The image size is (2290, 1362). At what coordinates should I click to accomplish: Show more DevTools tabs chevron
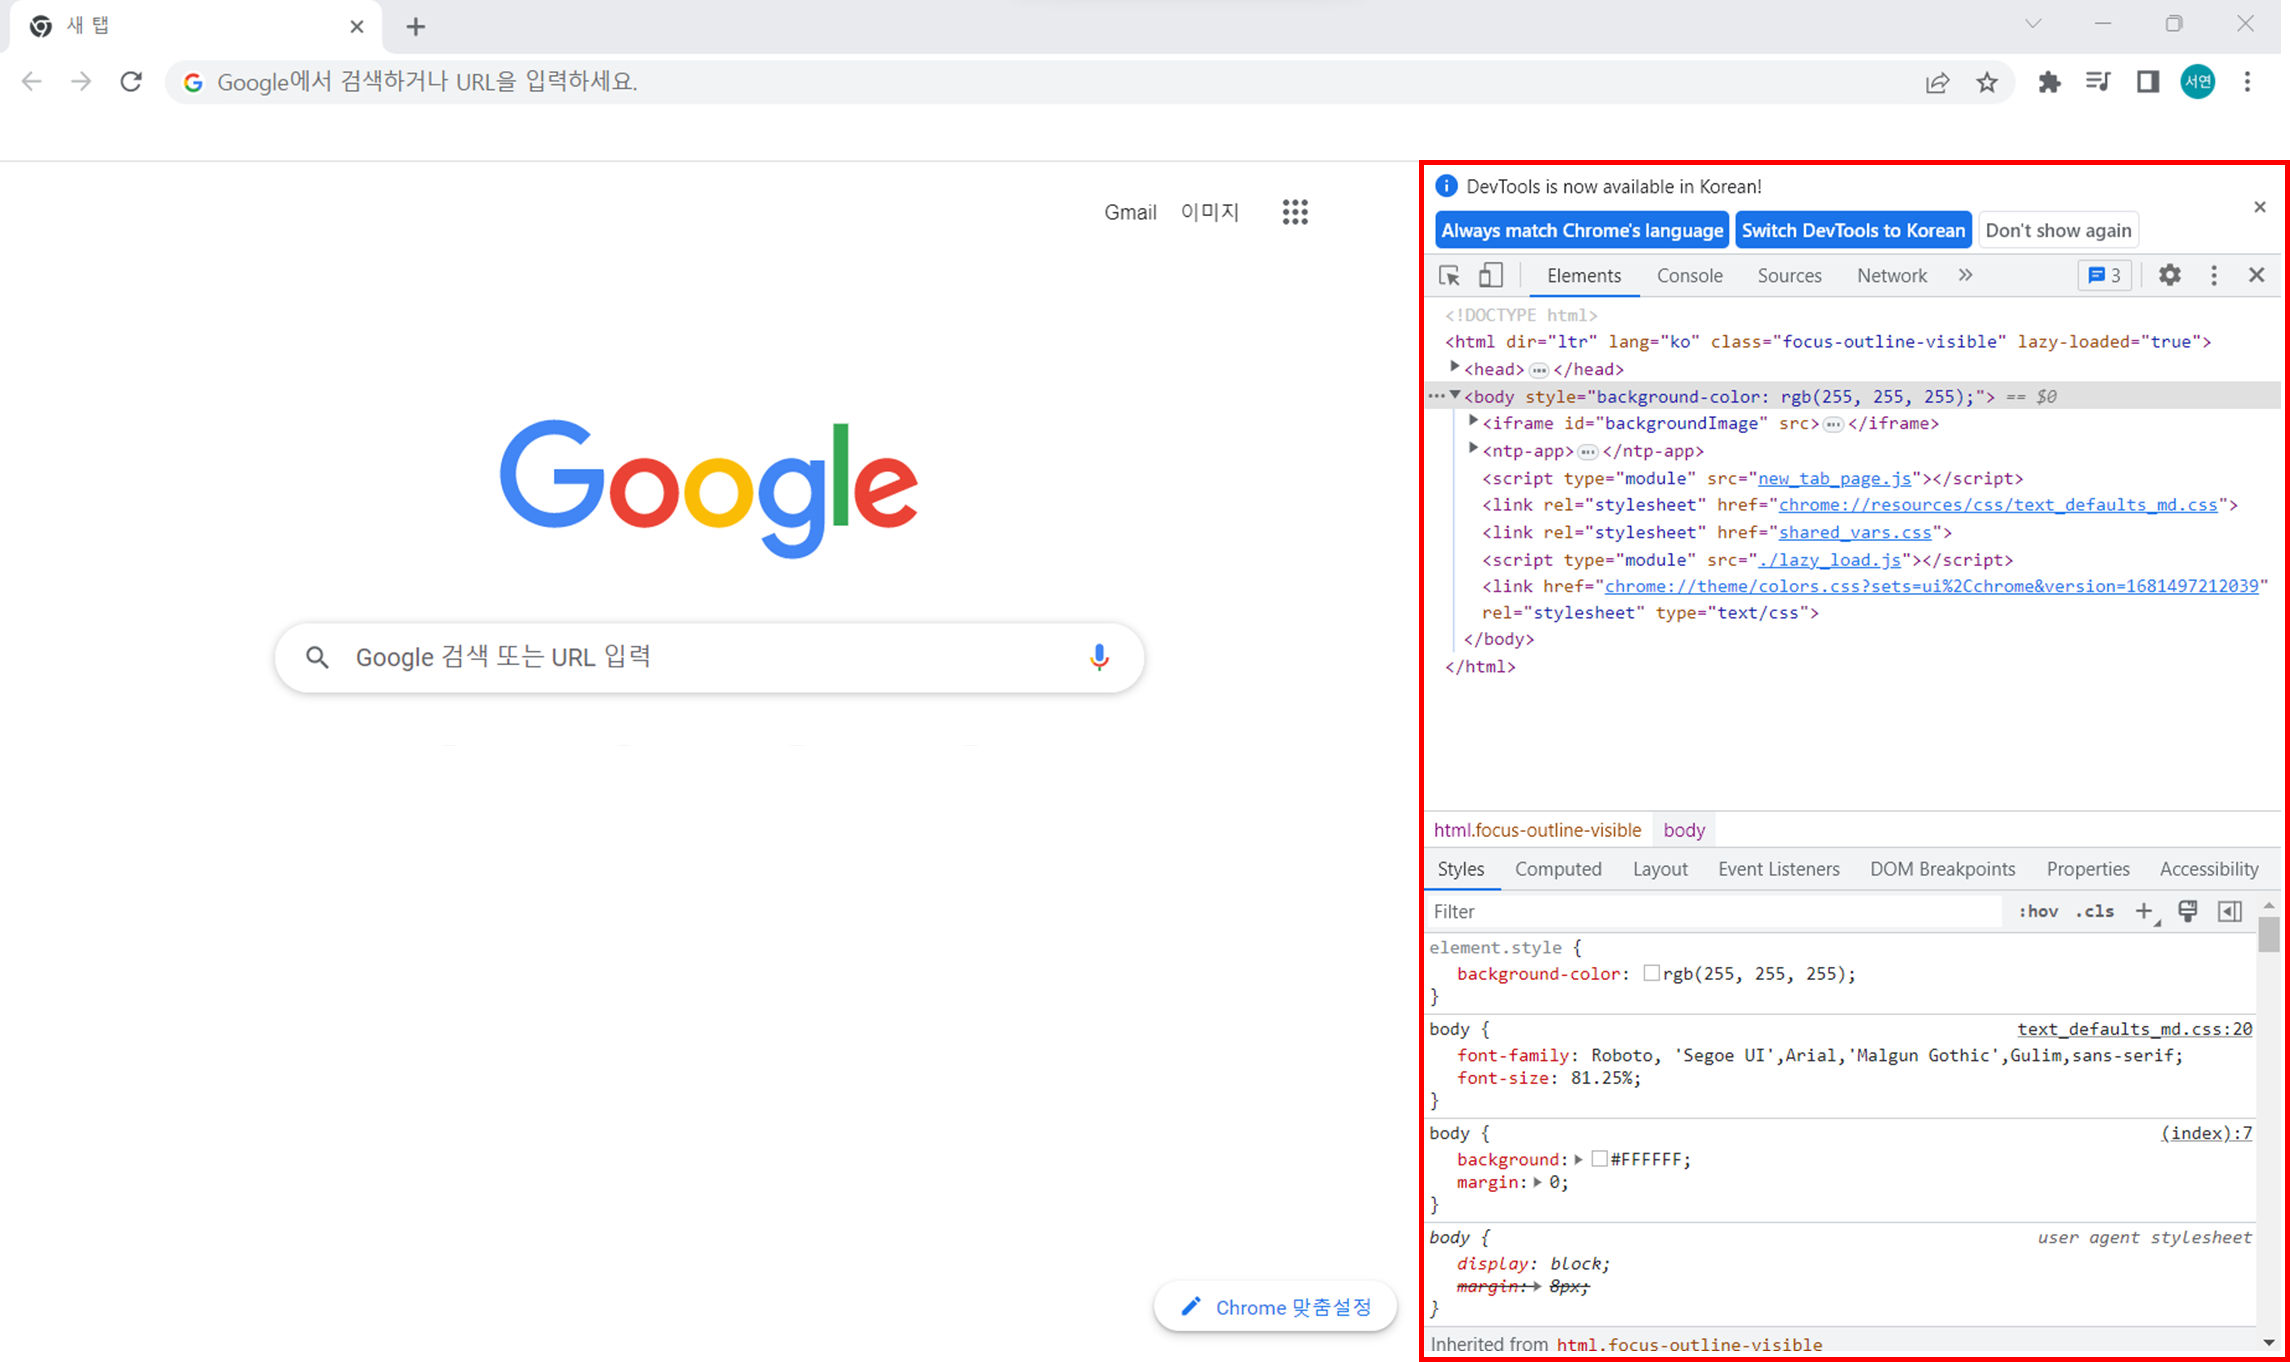coord(1965,275)
